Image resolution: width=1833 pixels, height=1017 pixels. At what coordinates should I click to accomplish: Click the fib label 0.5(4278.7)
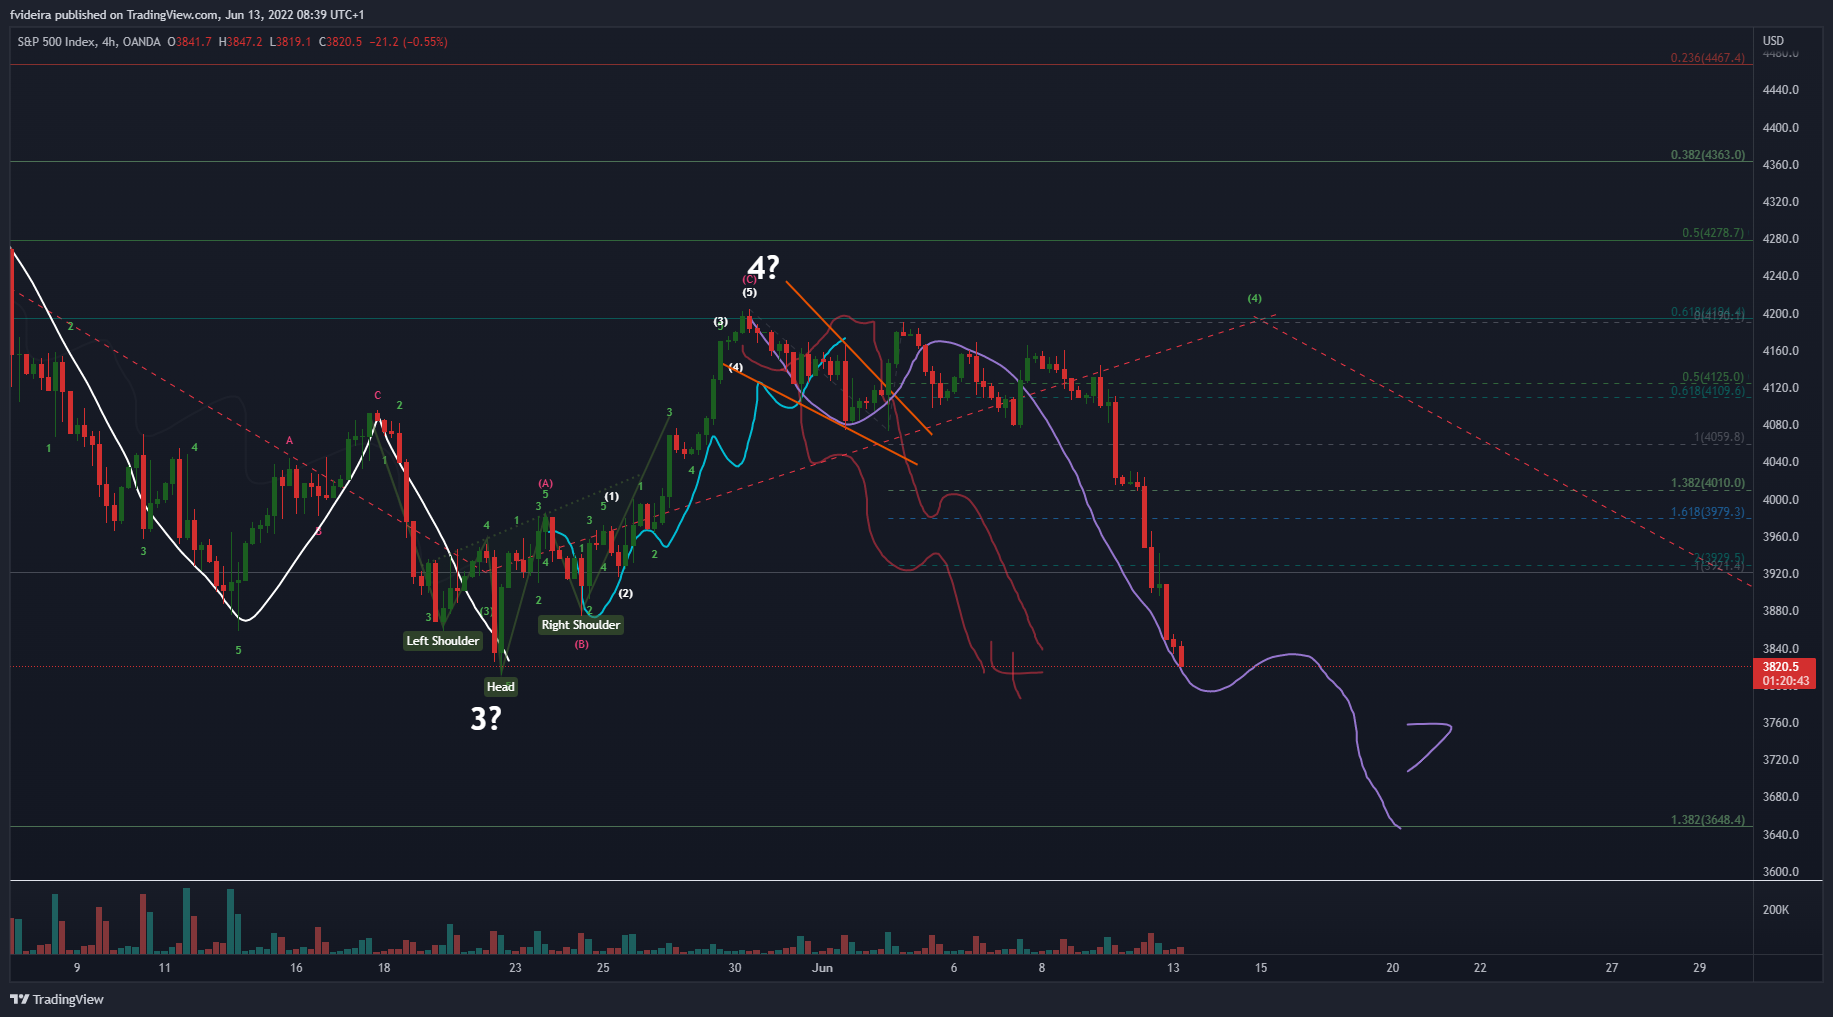coord(1712,233)
